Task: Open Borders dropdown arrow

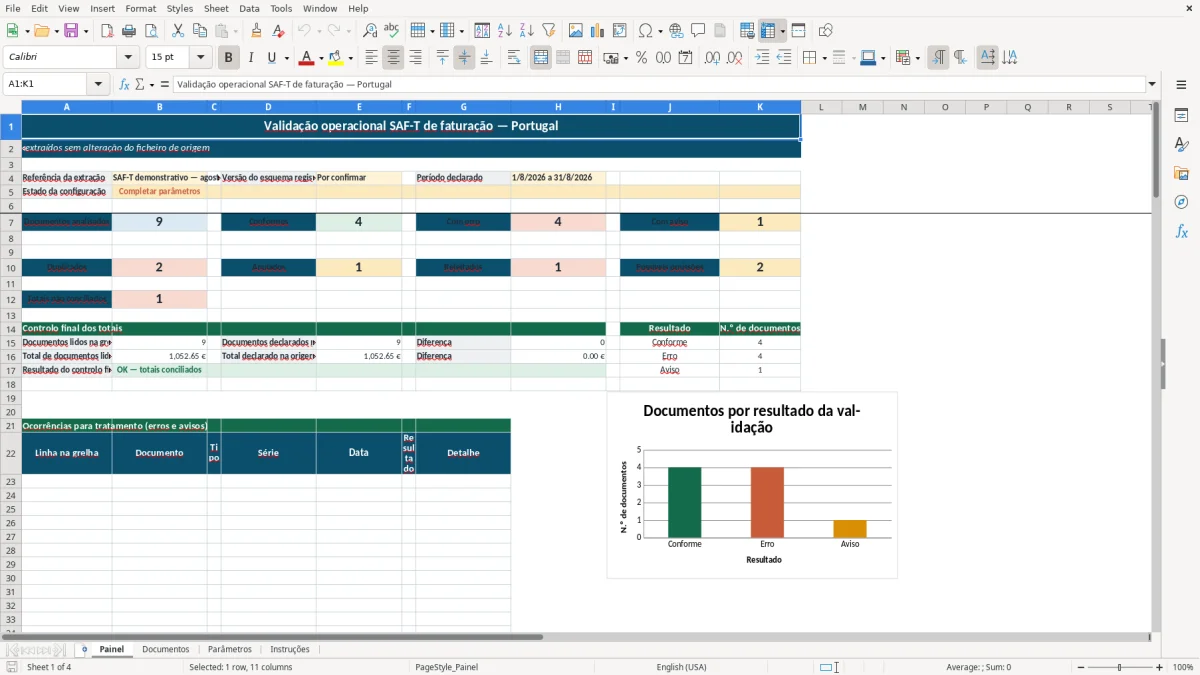Action: (823, 58)
